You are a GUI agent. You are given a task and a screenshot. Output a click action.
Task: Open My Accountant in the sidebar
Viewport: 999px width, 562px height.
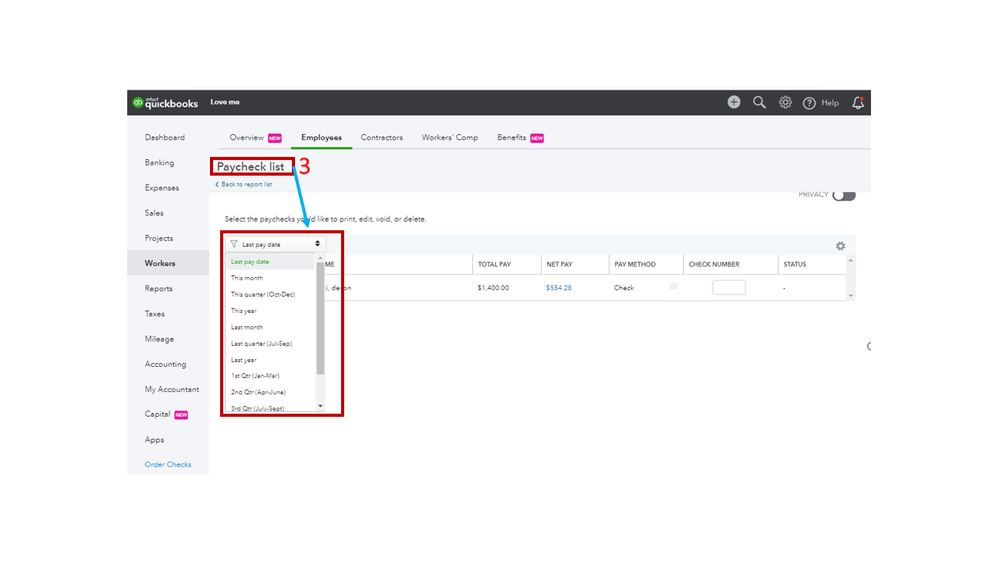171,389
